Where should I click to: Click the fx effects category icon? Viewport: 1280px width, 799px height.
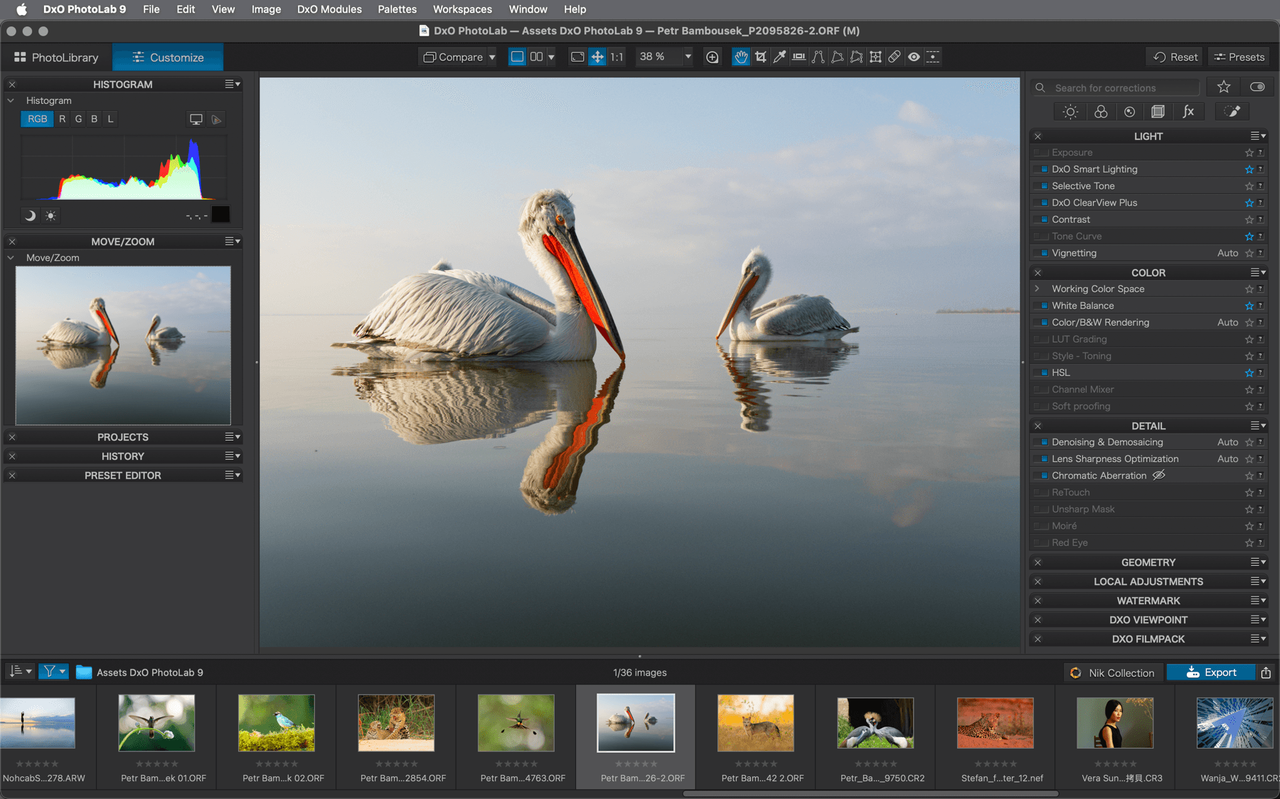[1188, 111]
